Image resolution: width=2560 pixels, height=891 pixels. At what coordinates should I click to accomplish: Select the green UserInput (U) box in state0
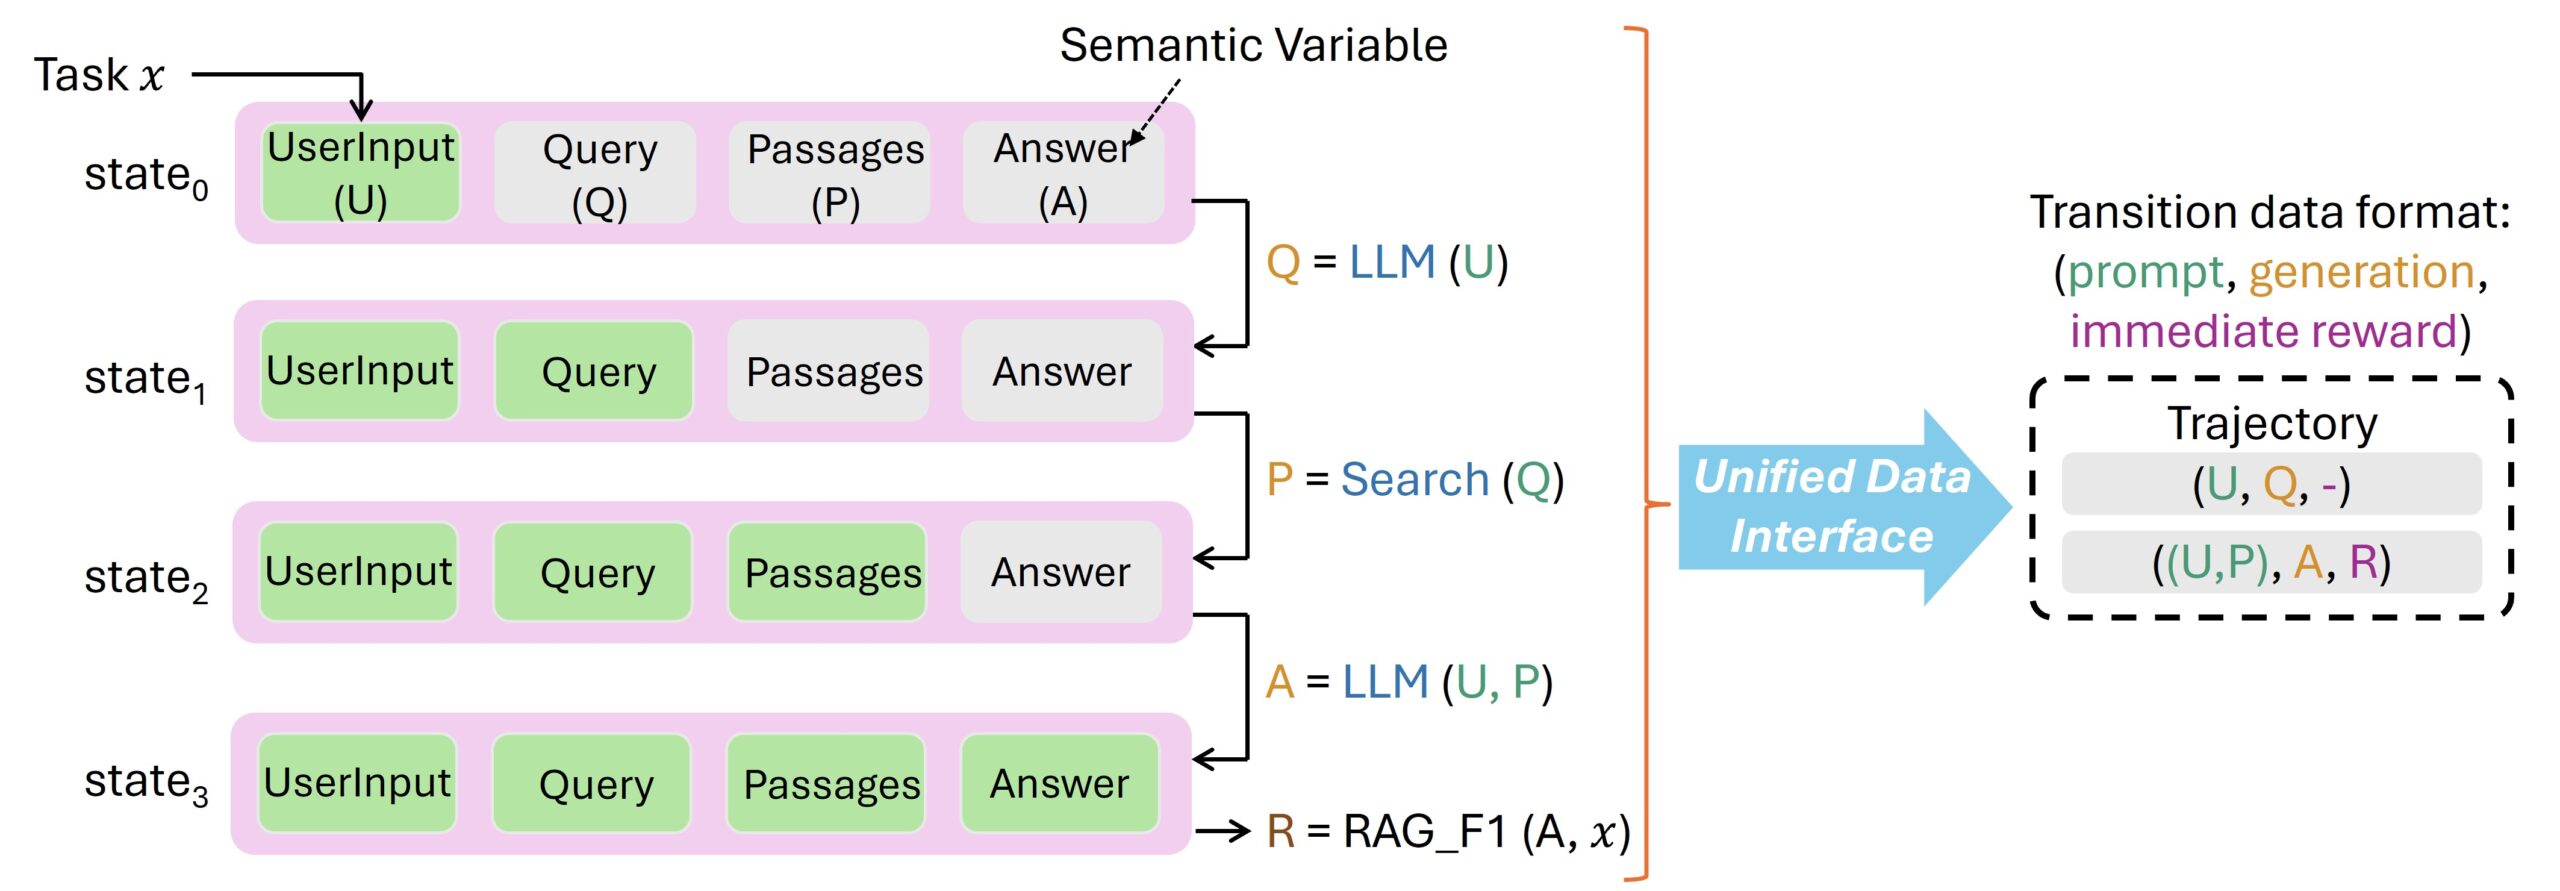360,173
